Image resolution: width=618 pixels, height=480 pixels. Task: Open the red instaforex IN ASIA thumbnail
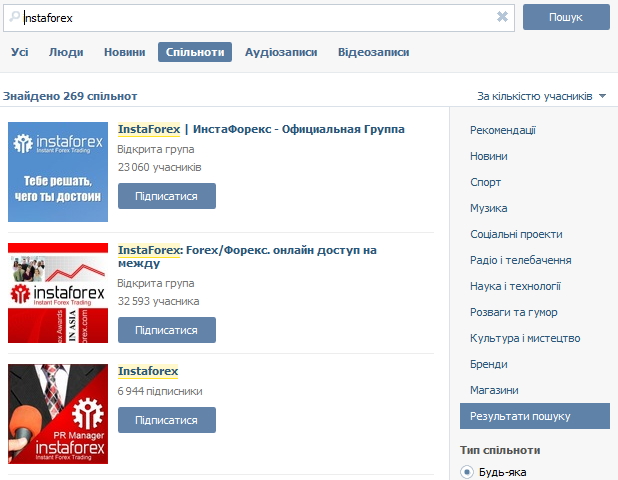[x=58, y=293]
